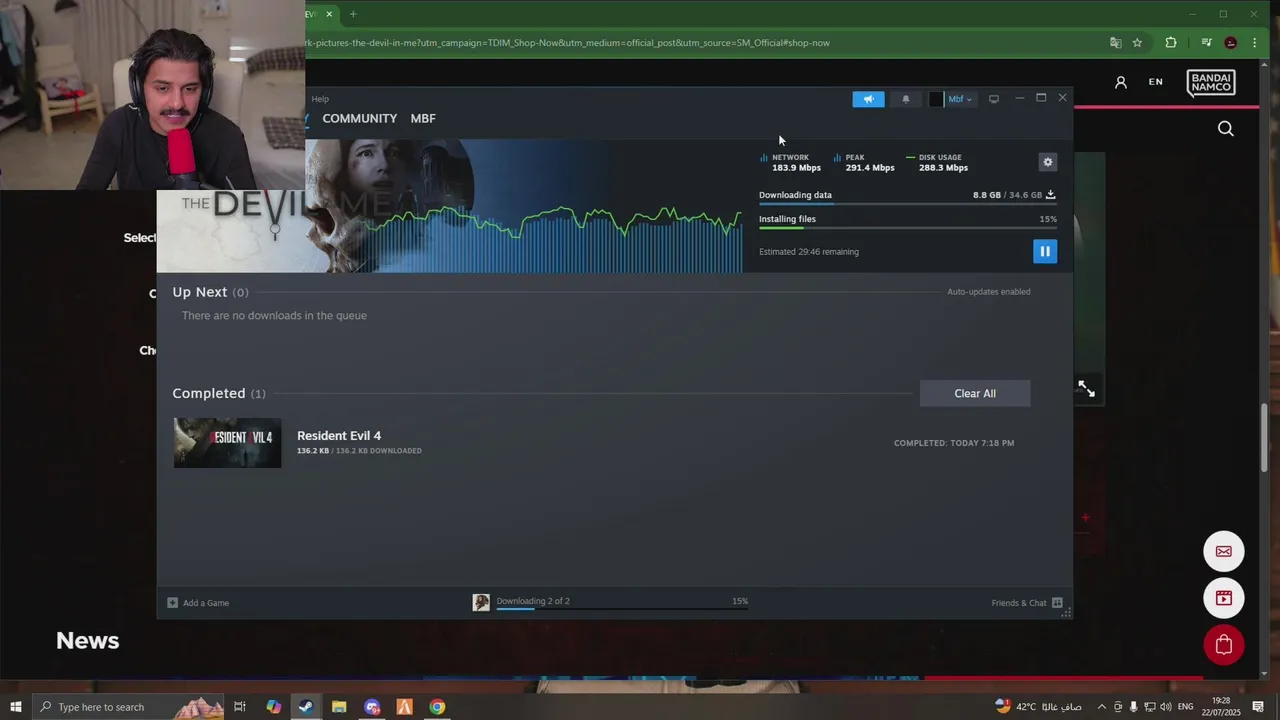Click the expand arrows icon on website
This screenshot has height=720, width=1280.
click(1086, 389)
